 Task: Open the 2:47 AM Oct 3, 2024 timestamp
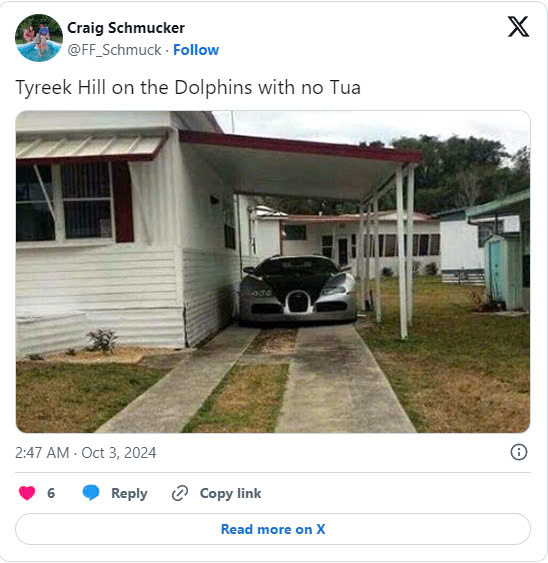pos(85,453)
